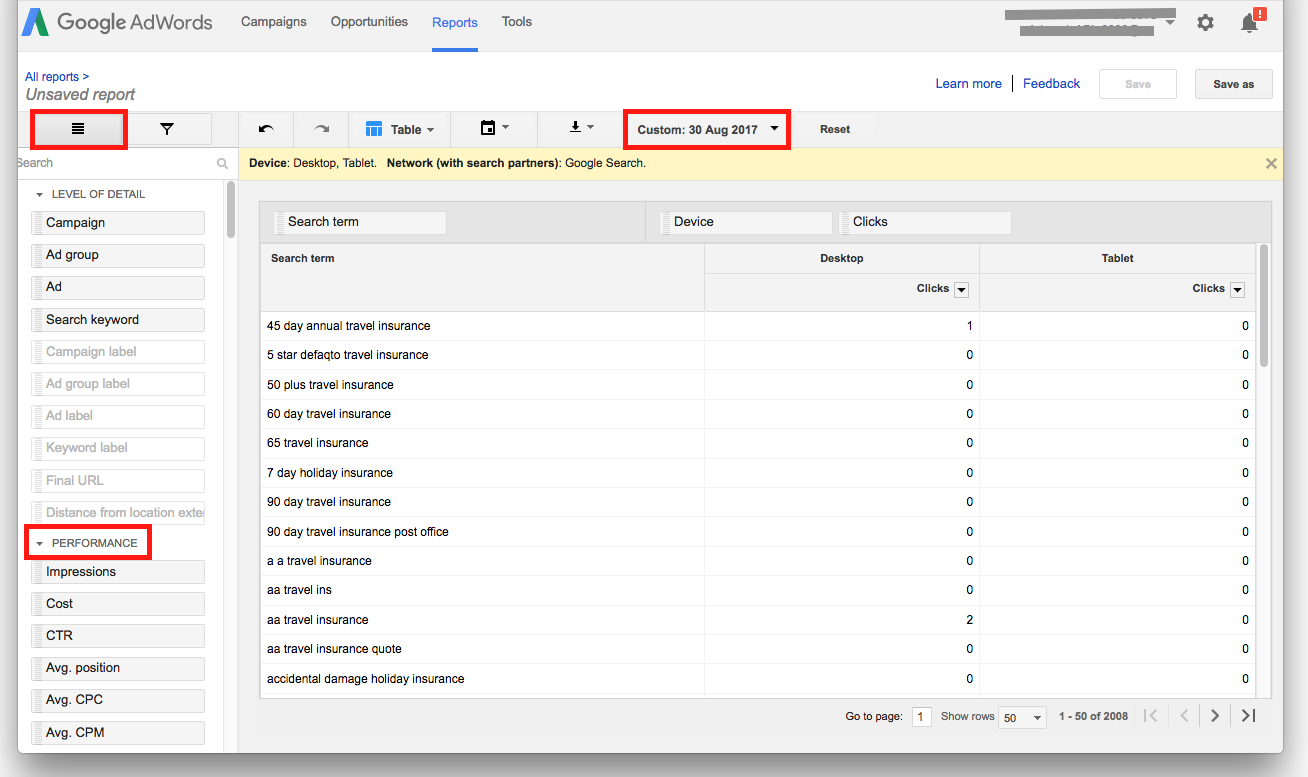Open the settings gear menu
Image resolution: width=1308 pixels, height=777 pixels.
coord(1205,22)
